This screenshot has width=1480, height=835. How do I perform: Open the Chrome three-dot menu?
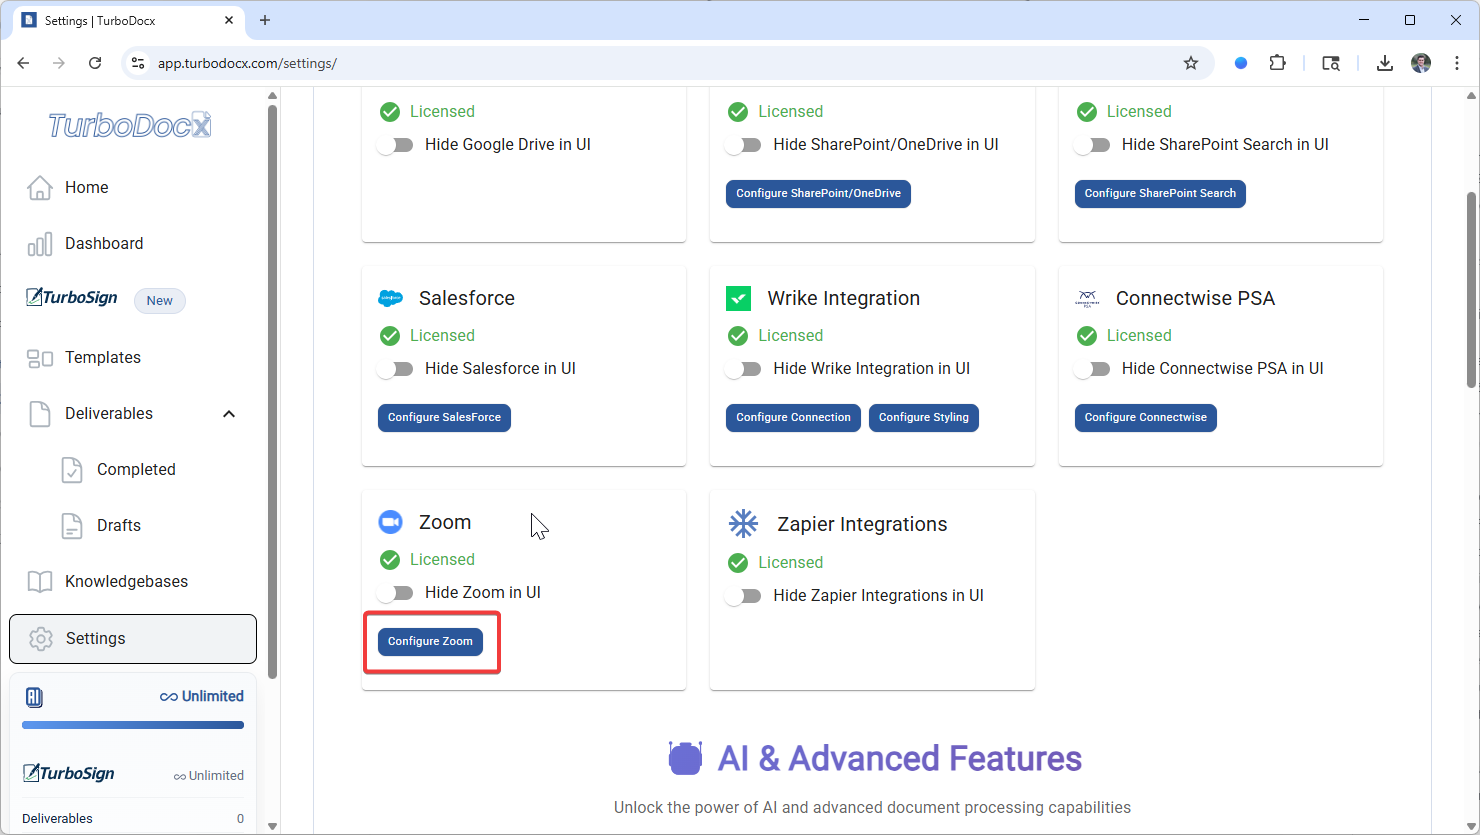[x=1457, y=63]
